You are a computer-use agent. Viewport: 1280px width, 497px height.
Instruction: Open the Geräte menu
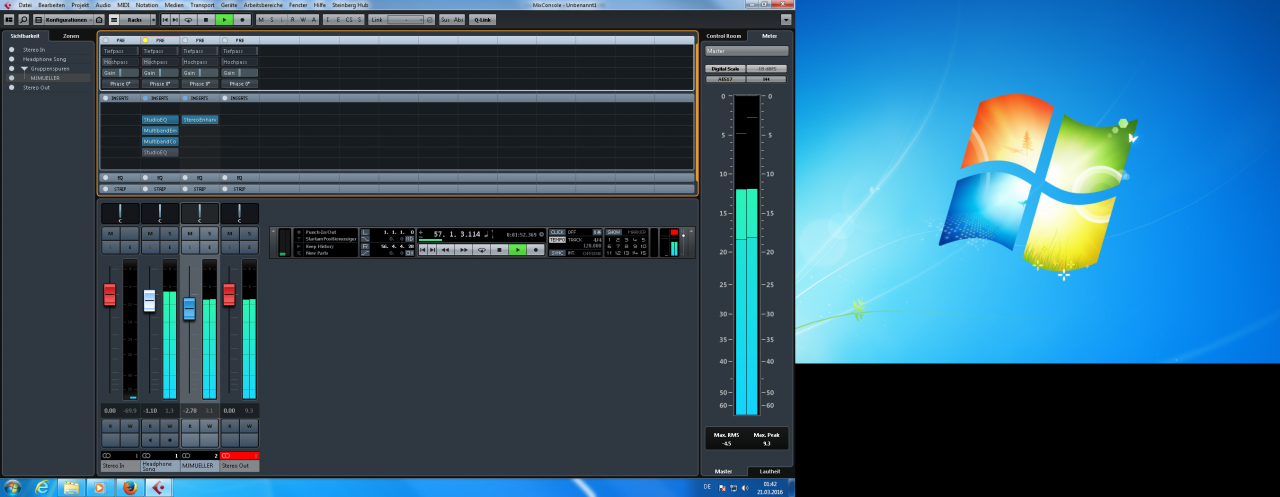pyautogui.click(x=229, y=5)
